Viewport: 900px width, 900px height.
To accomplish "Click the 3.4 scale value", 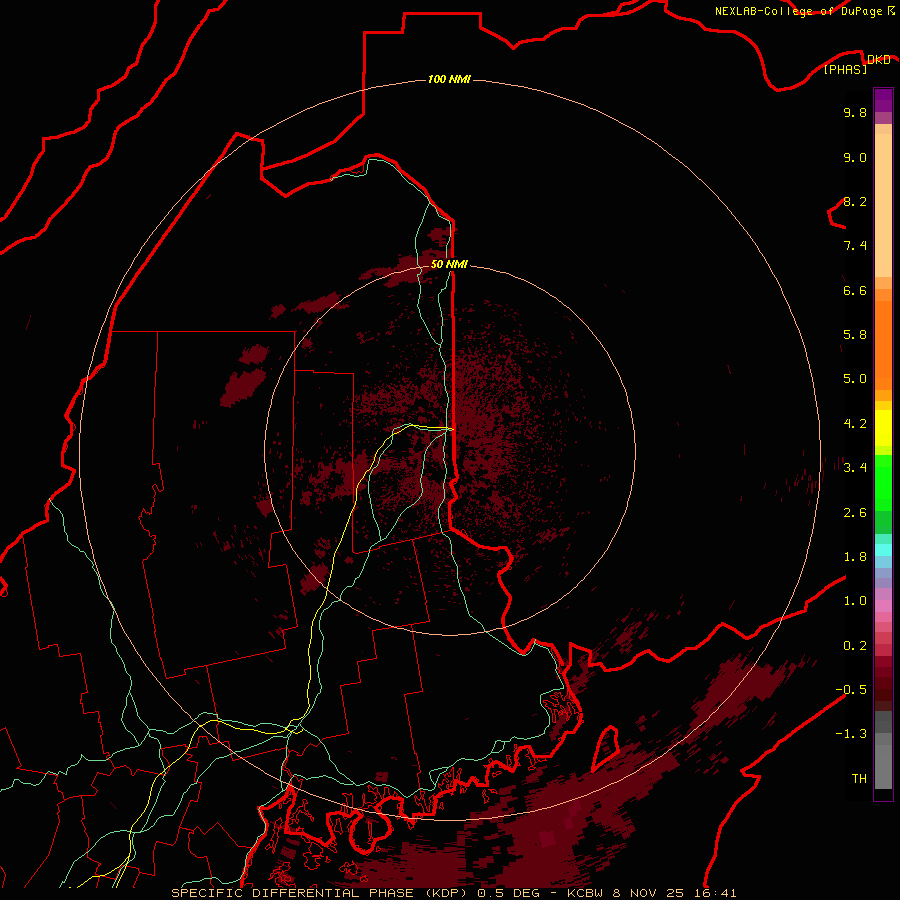I will [x=855, y=468].
